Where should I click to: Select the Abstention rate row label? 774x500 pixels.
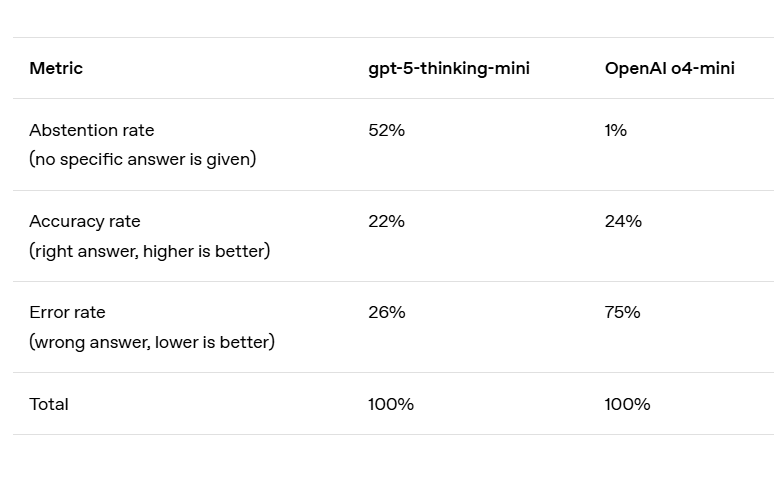pos(92,130)
